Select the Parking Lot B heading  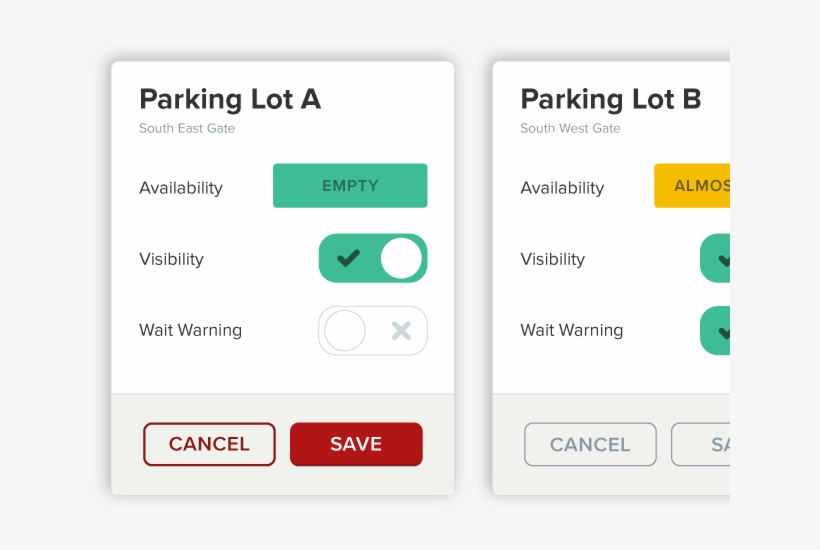[x=611, y=99]
